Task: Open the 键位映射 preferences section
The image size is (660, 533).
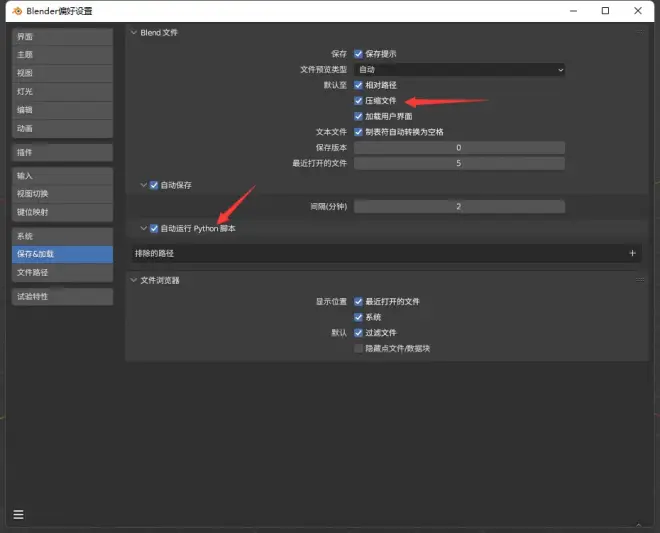Action: coord(62,213)
